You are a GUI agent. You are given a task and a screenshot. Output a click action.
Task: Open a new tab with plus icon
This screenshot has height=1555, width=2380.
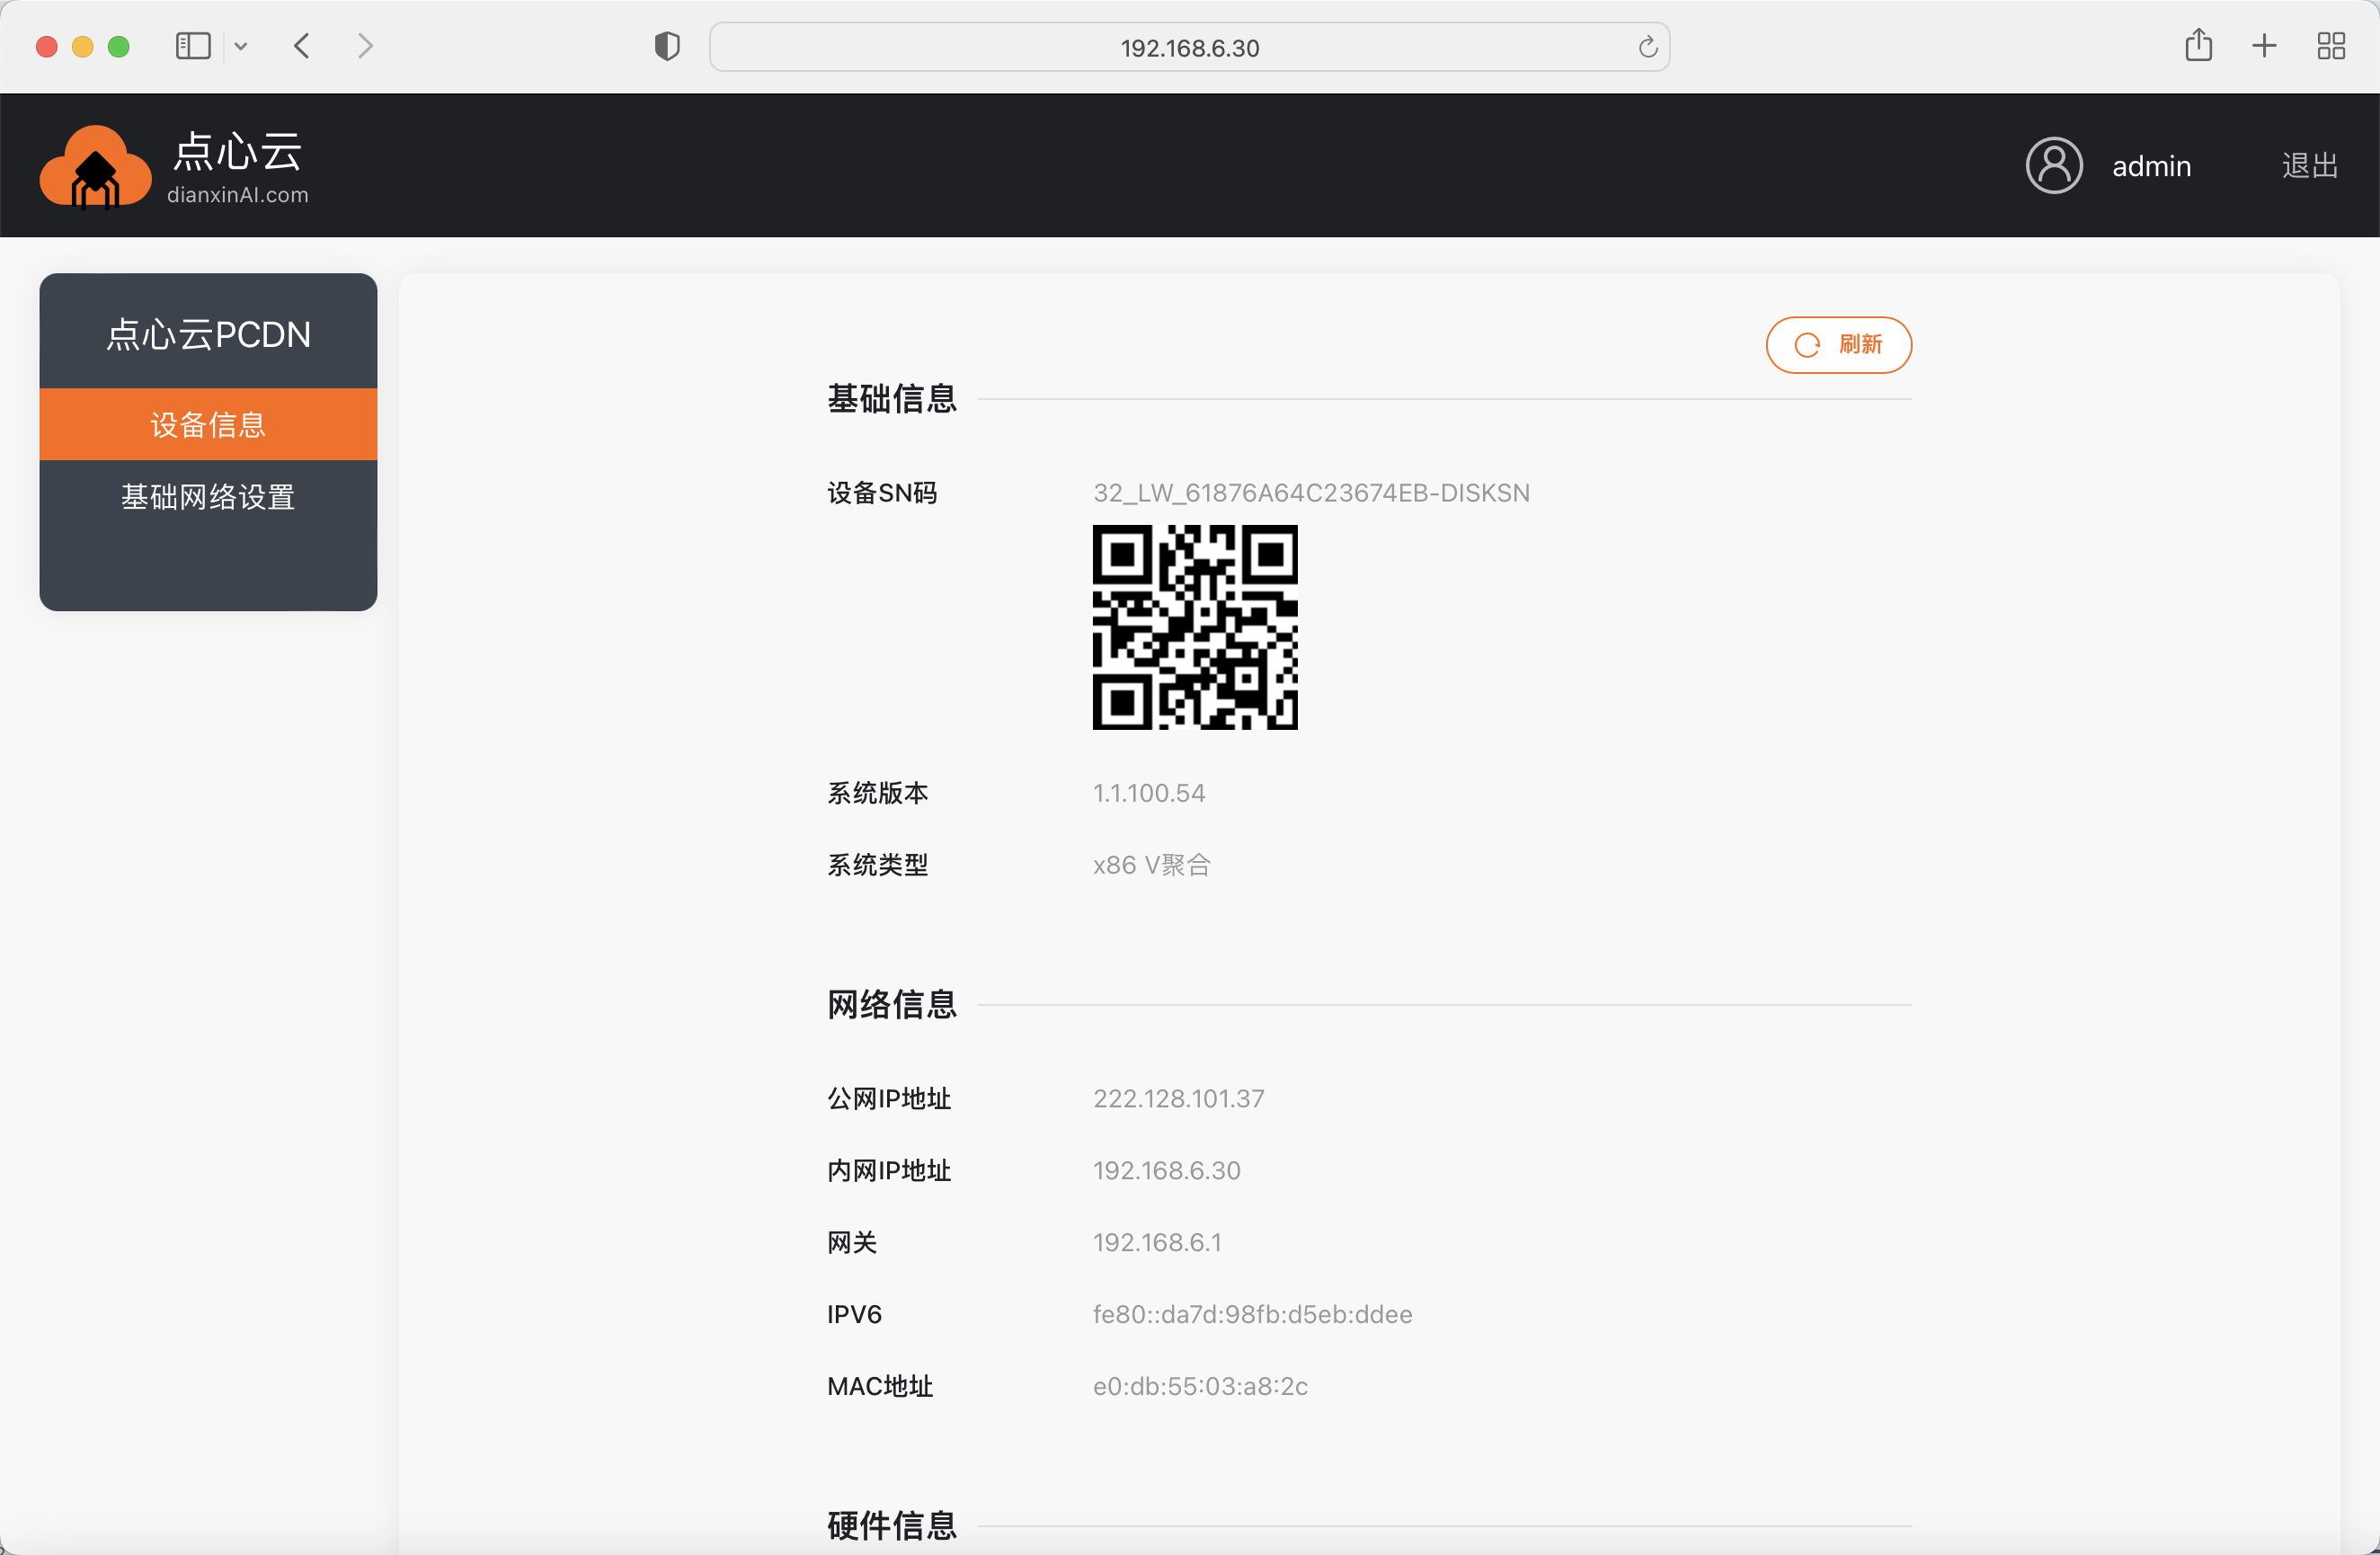coord(2264,46)
